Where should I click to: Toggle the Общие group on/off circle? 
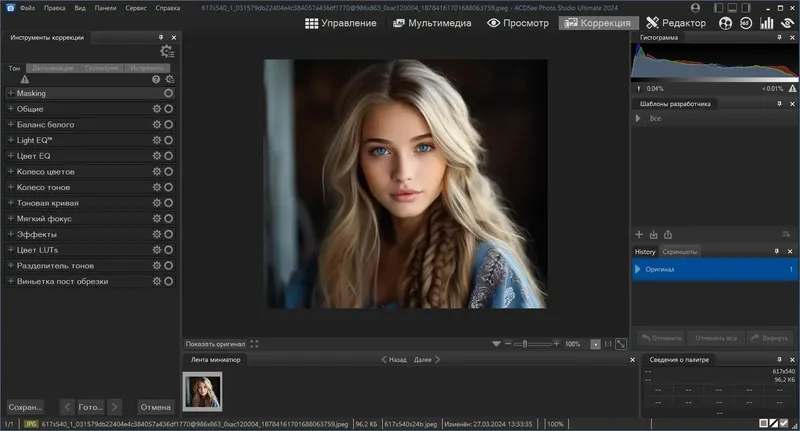(x=168, y=109)
